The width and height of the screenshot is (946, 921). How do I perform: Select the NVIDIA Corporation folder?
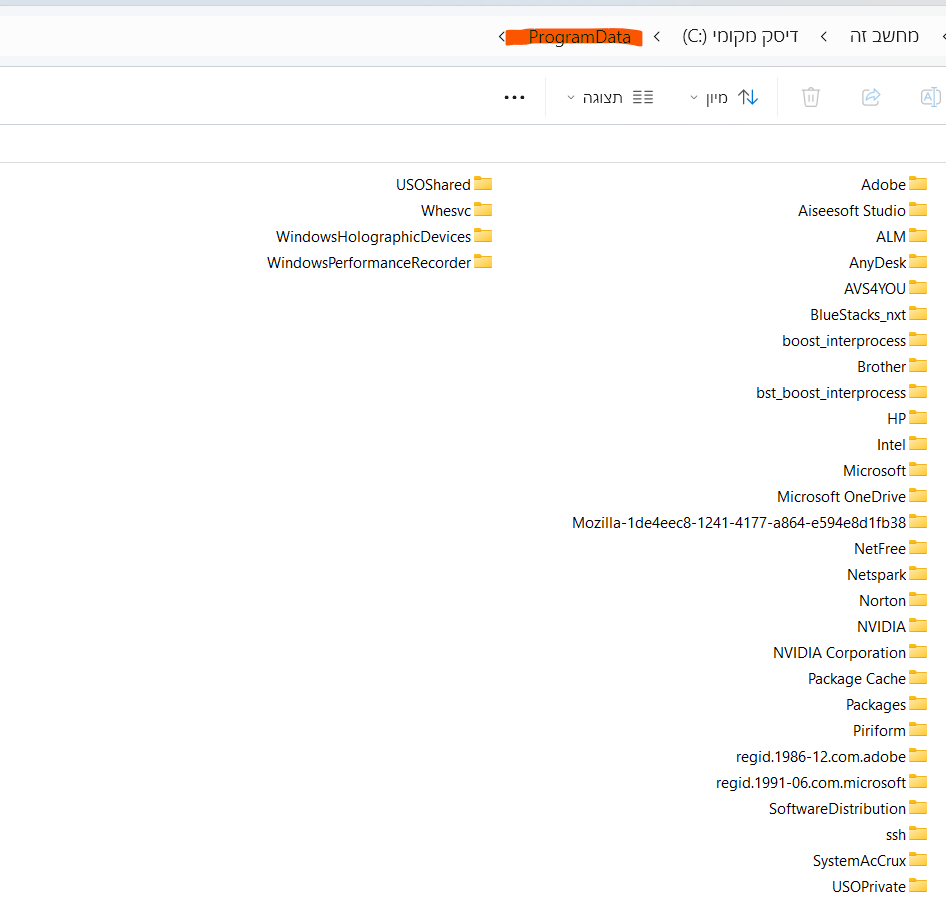click(x=839, y=653)
